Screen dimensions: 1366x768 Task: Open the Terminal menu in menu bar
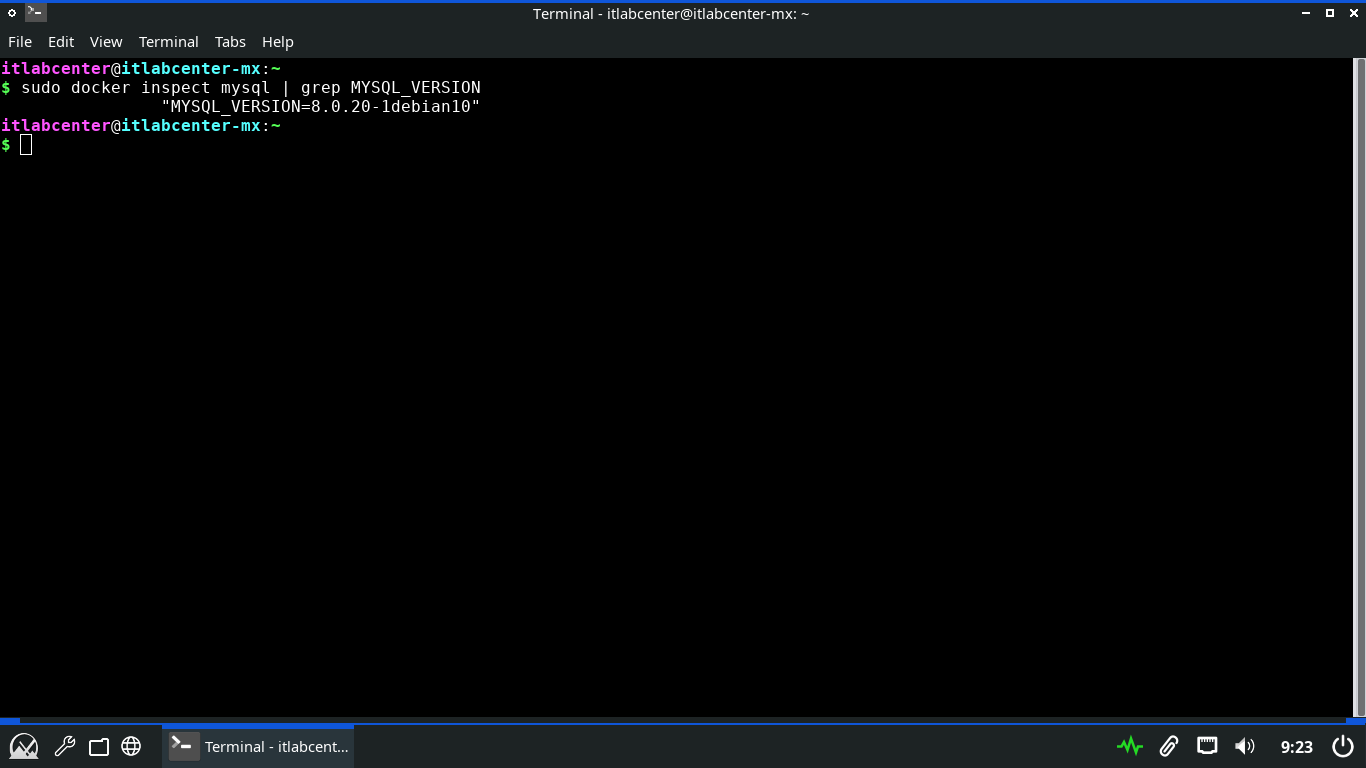[x=168, y=42]
